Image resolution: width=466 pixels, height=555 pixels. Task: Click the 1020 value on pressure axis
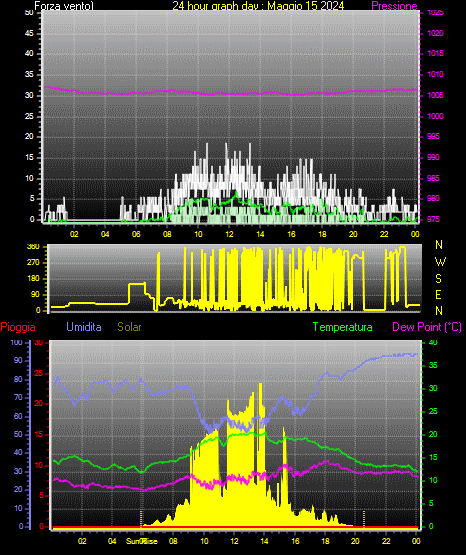[435, 33]
